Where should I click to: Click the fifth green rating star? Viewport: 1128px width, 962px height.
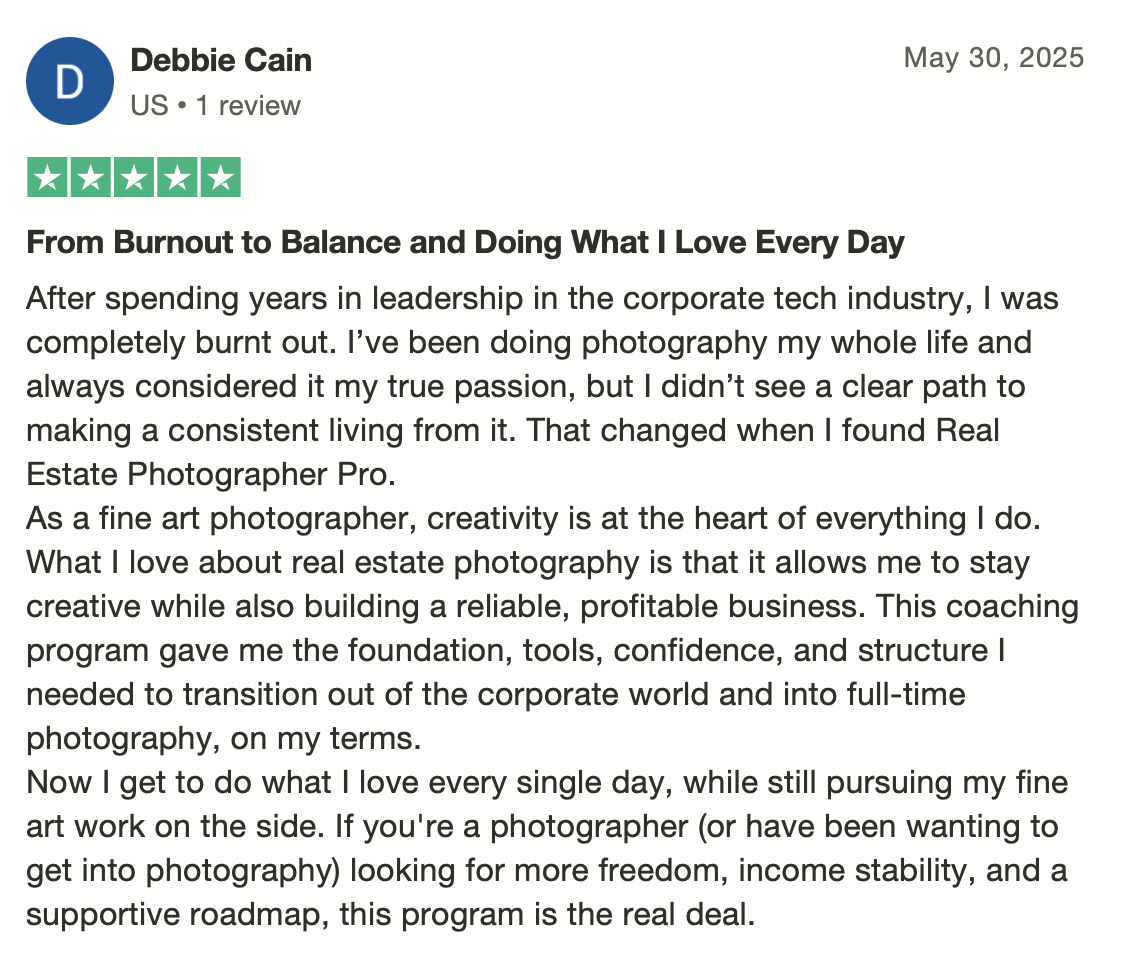tap(220, 177)
